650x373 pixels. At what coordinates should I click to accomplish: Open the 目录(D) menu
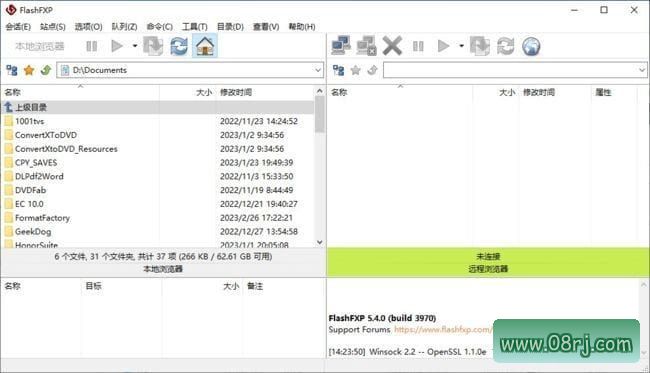(230, 27)
